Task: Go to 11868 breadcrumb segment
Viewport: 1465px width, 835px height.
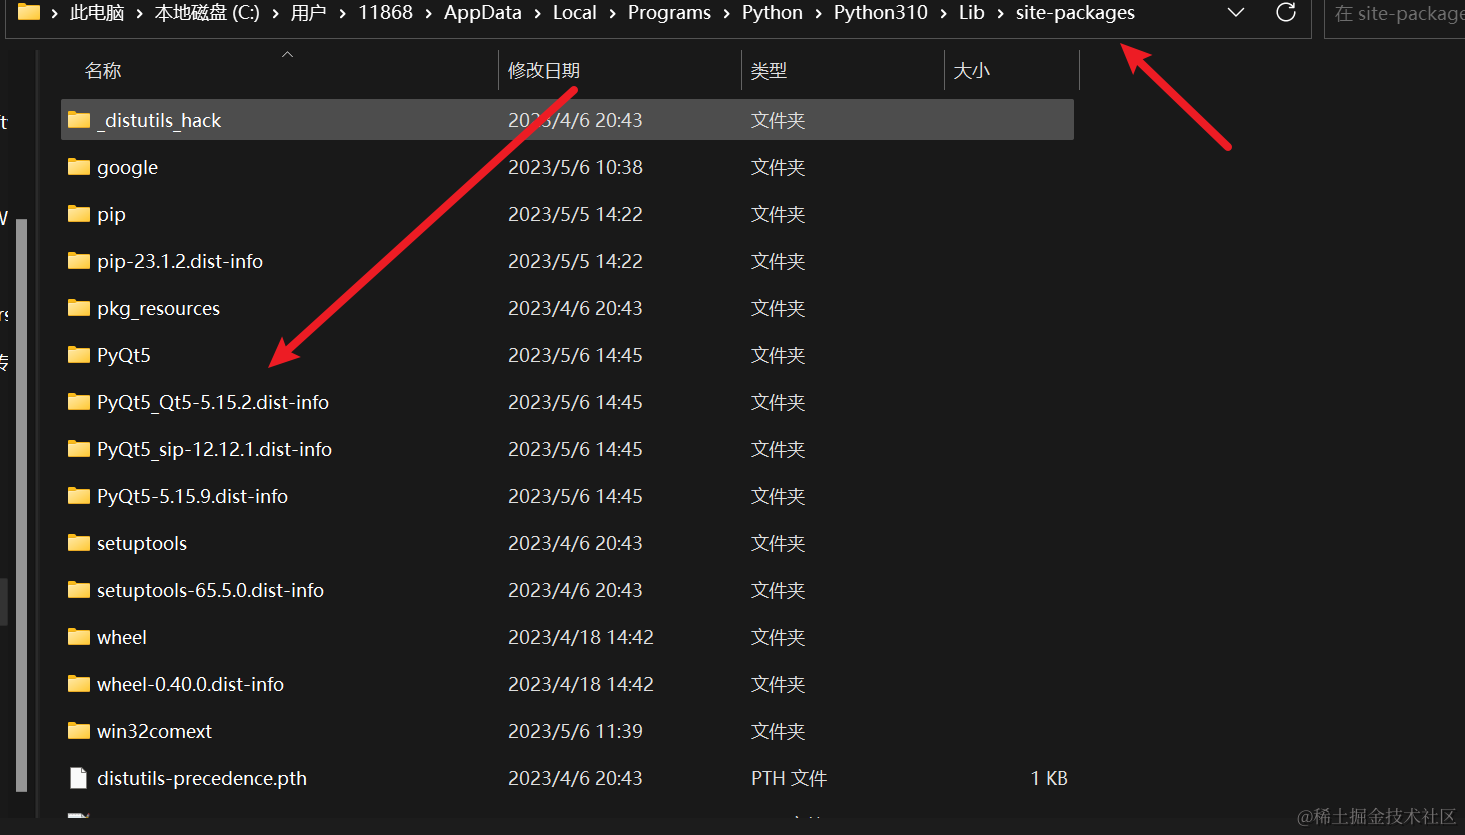Action: (x=385, y=13)
